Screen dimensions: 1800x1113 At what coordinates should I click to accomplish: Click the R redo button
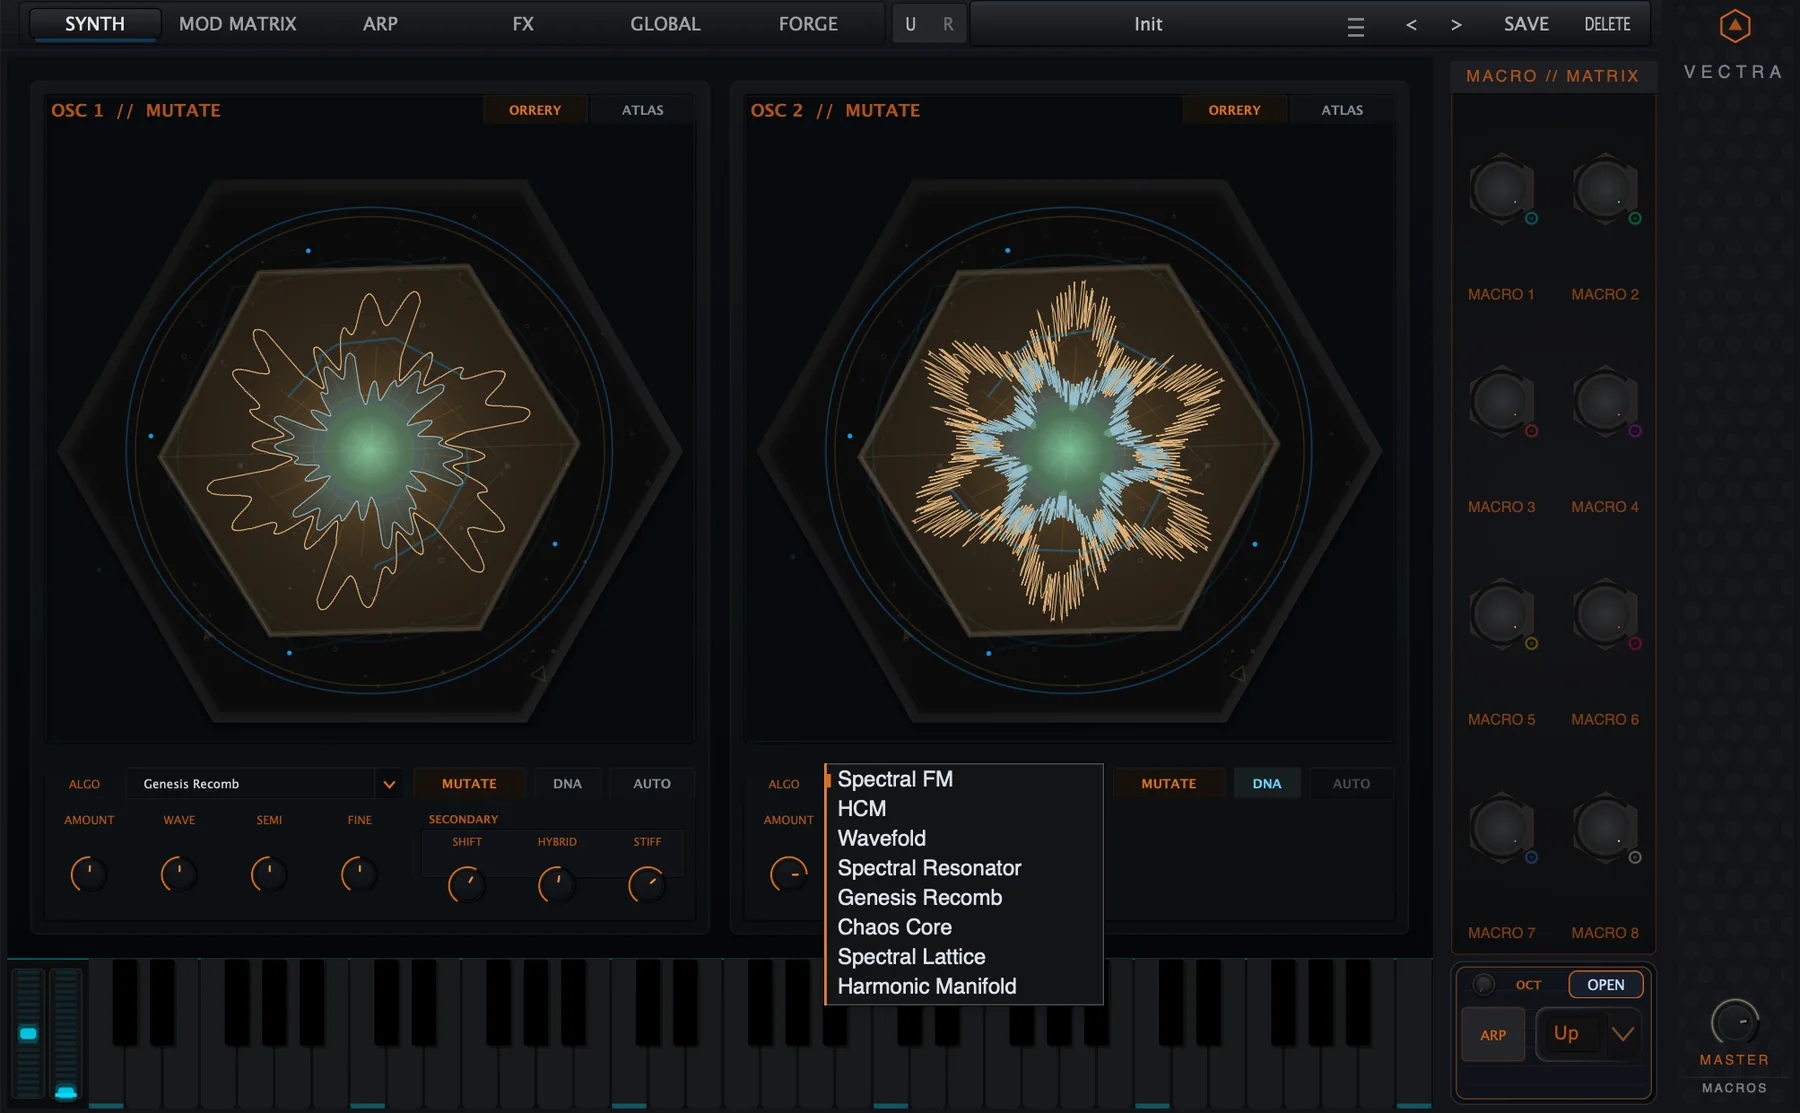pos(948,24)
